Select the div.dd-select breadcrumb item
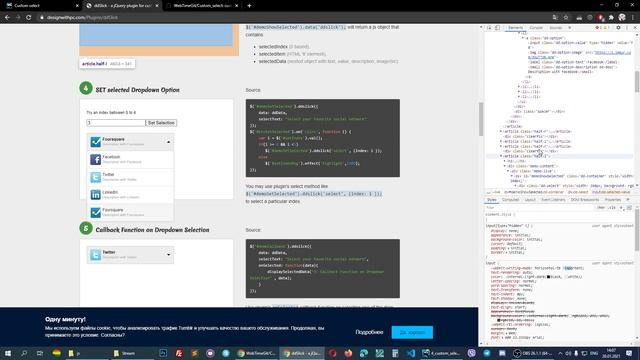The image size is (640, 360). 578,192
